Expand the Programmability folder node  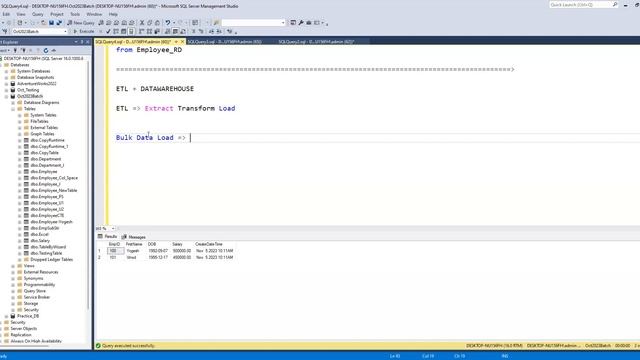tap(13, 284)
